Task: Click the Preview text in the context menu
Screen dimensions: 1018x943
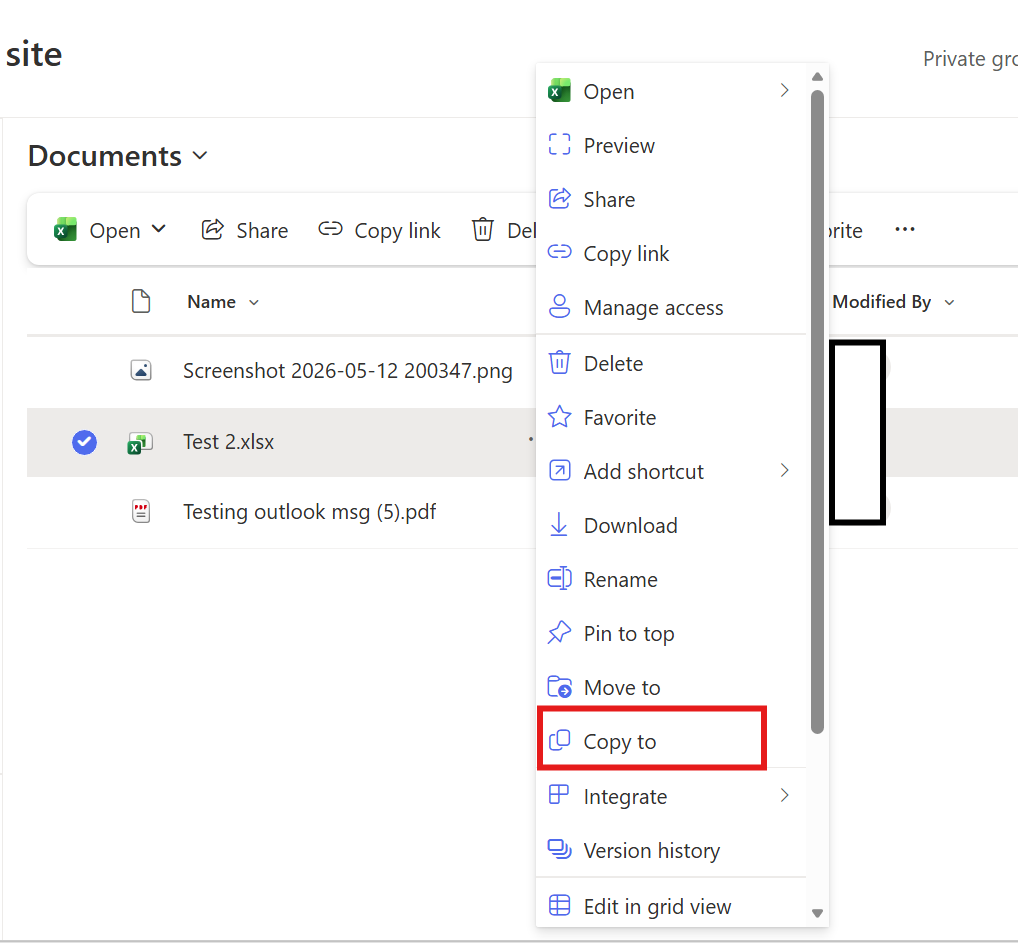Action: pyautogui.click(x=619, y=145)
